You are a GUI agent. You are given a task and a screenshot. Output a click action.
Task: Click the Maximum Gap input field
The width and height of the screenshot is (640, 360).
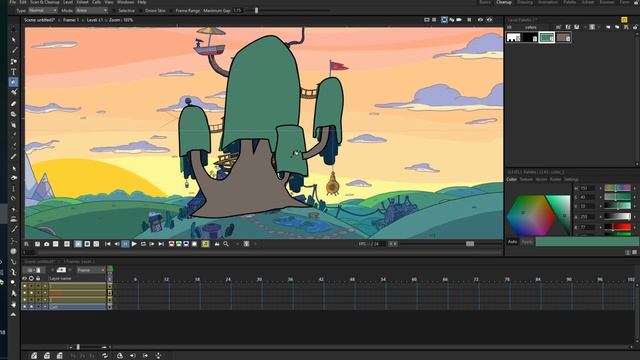pos(238,10)
